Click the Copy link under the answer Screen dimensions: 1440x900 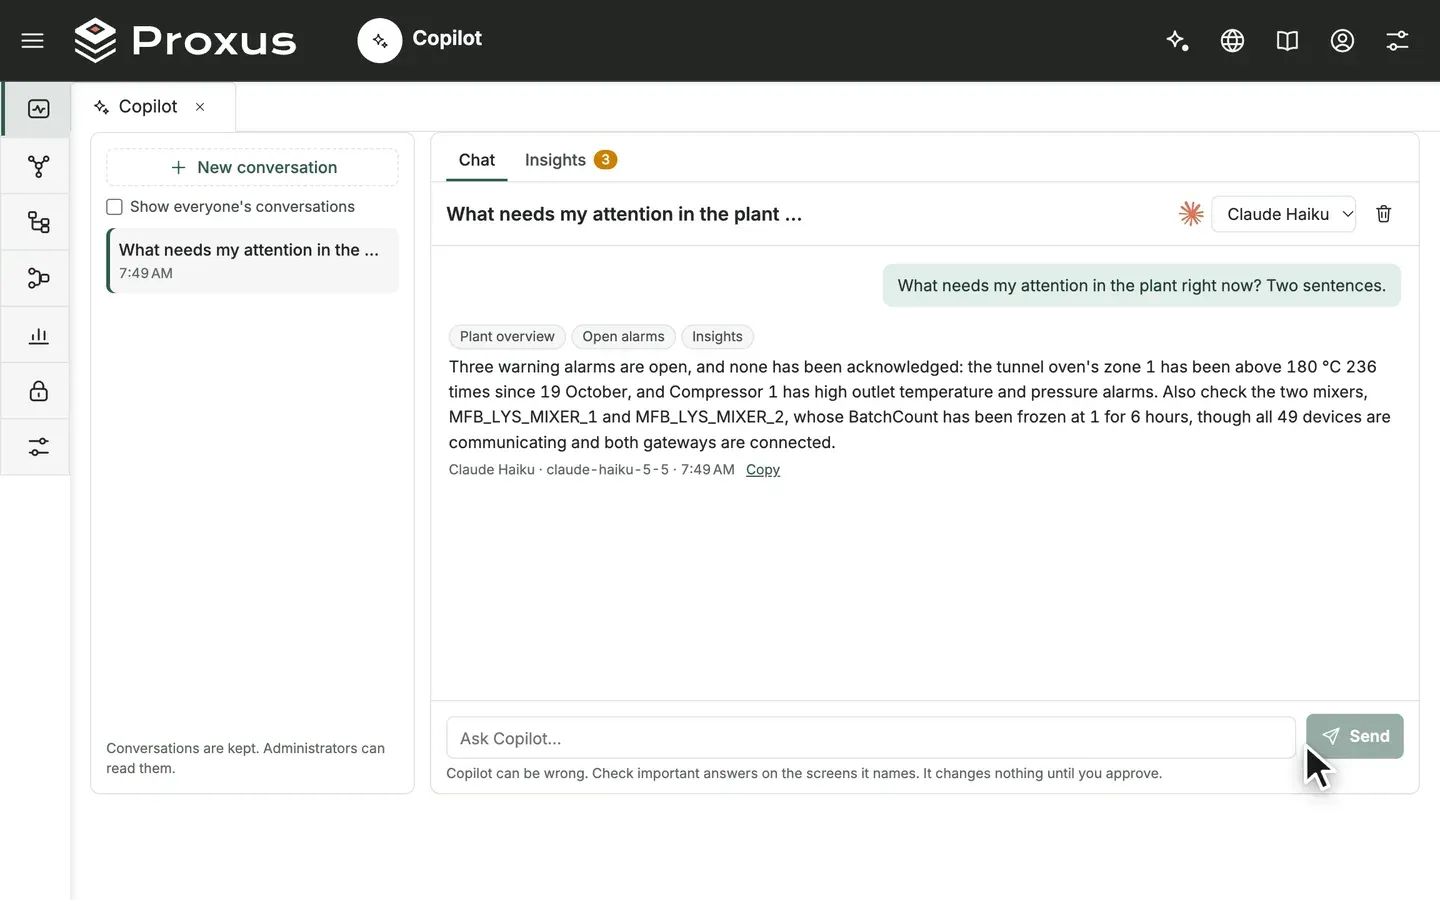pyautogui.click(x=762, y=470)
